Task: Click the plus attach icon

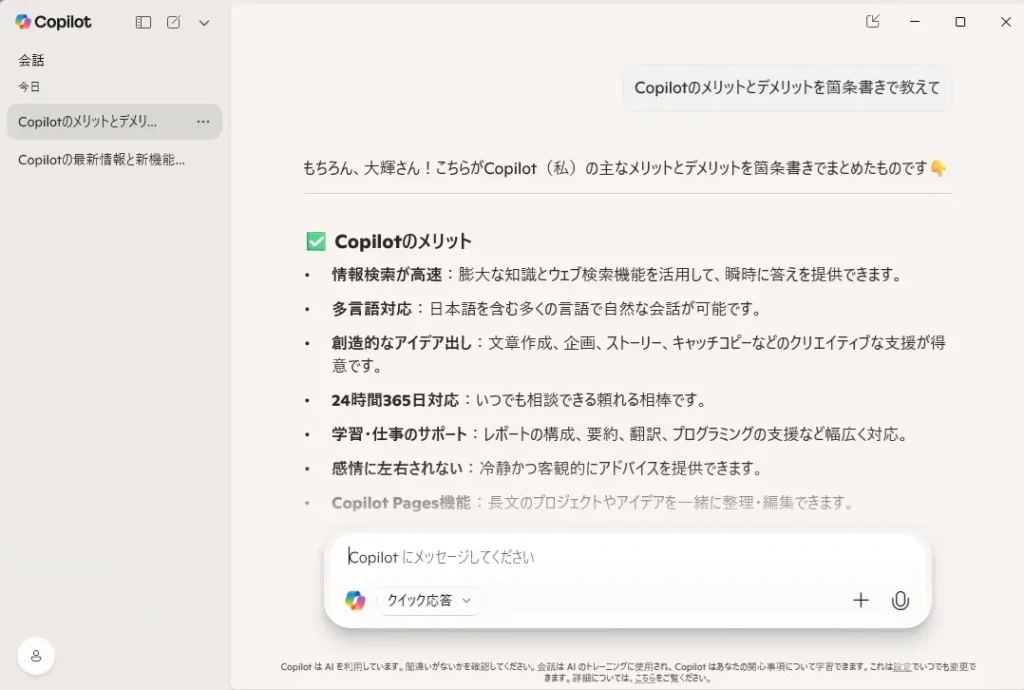Action: 861,600
